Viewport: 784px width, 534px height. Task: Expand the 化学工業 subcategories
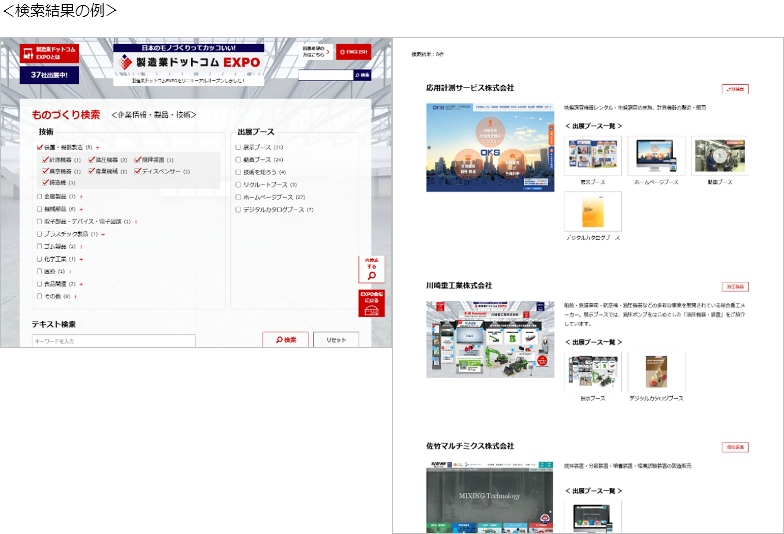click(x=81, y=259)
